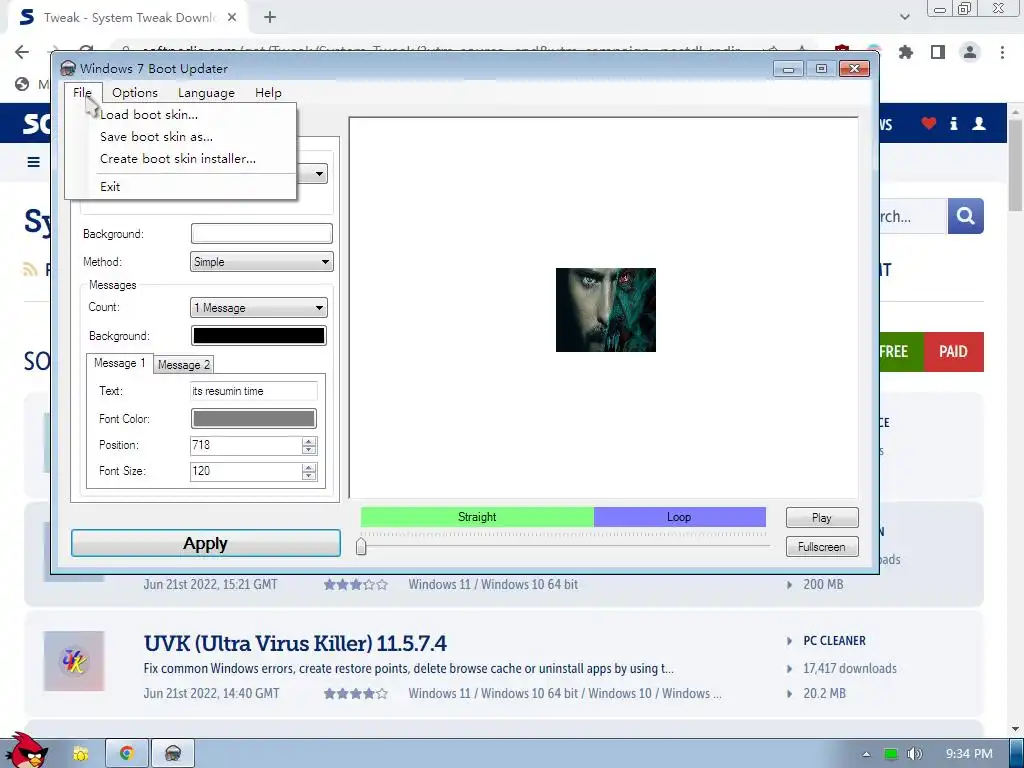Image resolution: width=1024 pixels, height=768 pixels.
Task: Decrease Font Size with the down arrow
Action: point(309,476)
